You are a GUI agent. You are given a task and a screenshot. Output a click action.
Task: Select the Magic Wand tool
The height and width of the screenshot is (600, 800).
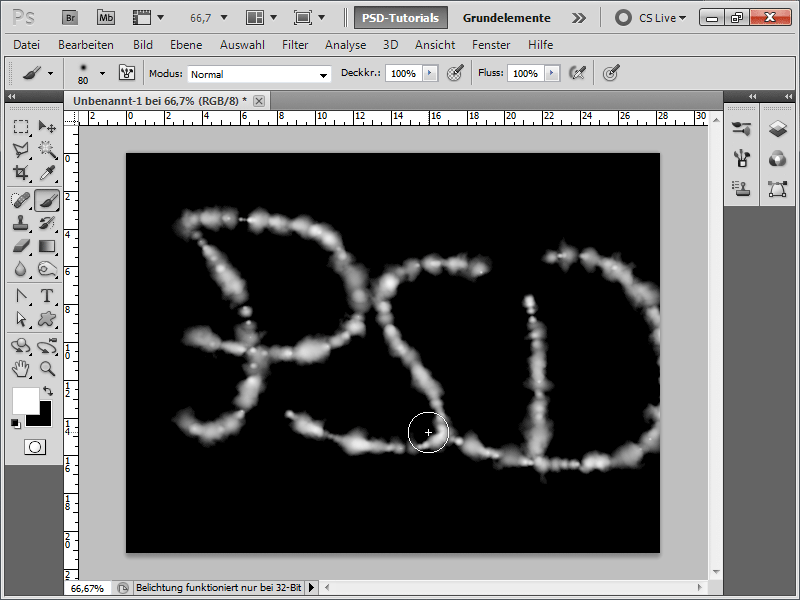(47, 149)
